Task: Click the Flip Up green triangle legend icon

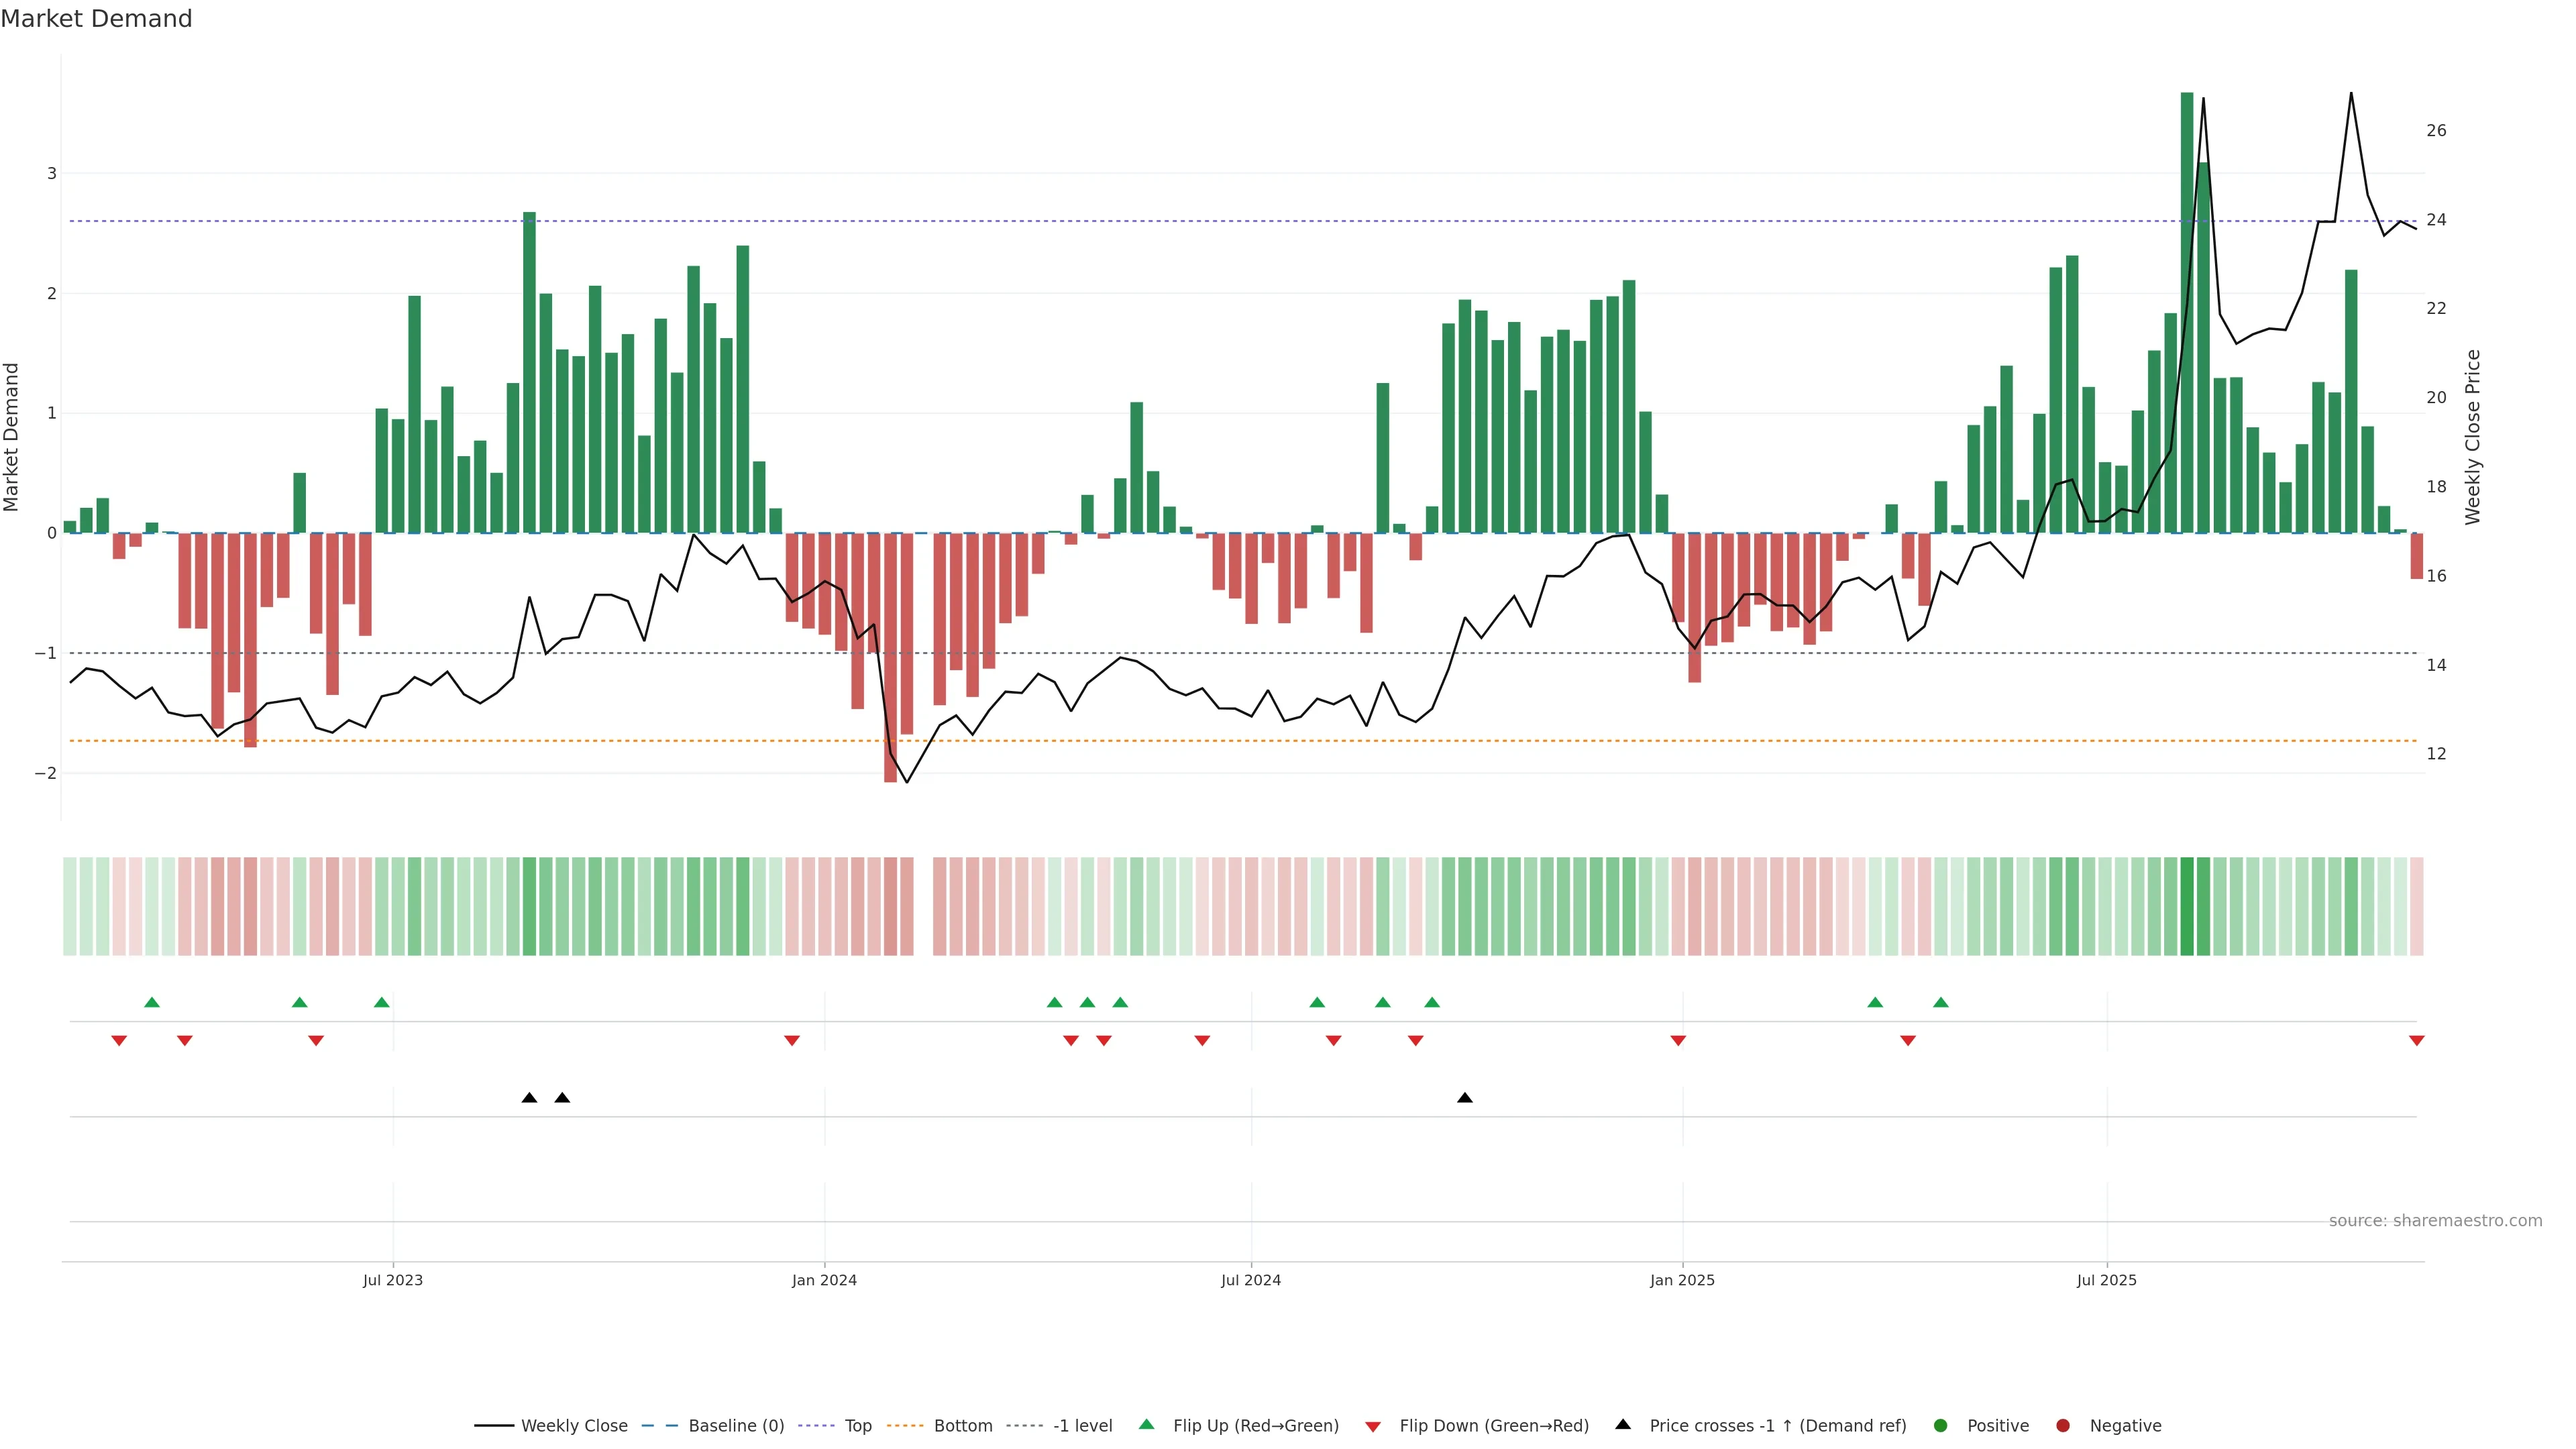Action: pyautogui.click(x=1146, y=1424)
